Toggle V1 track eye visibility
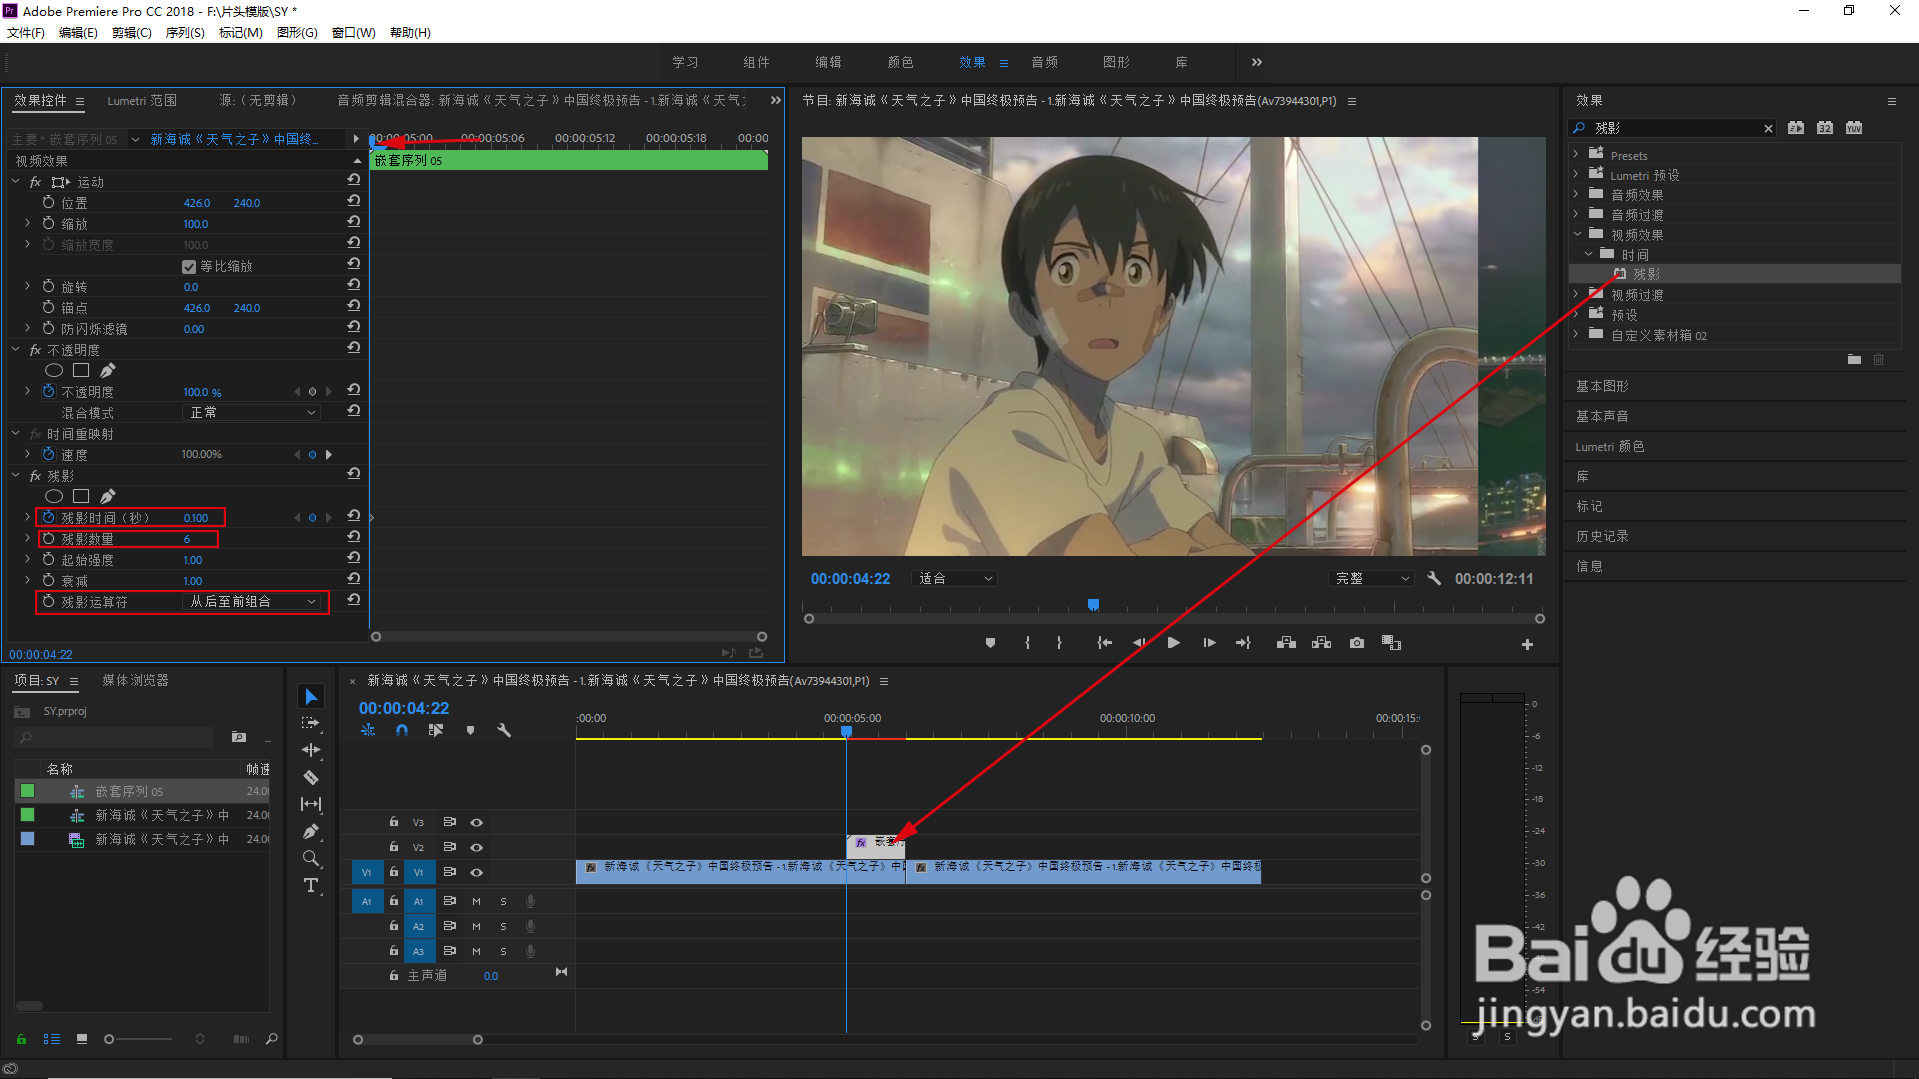This screenshot has width=1919, height=1079. (477, 872)
